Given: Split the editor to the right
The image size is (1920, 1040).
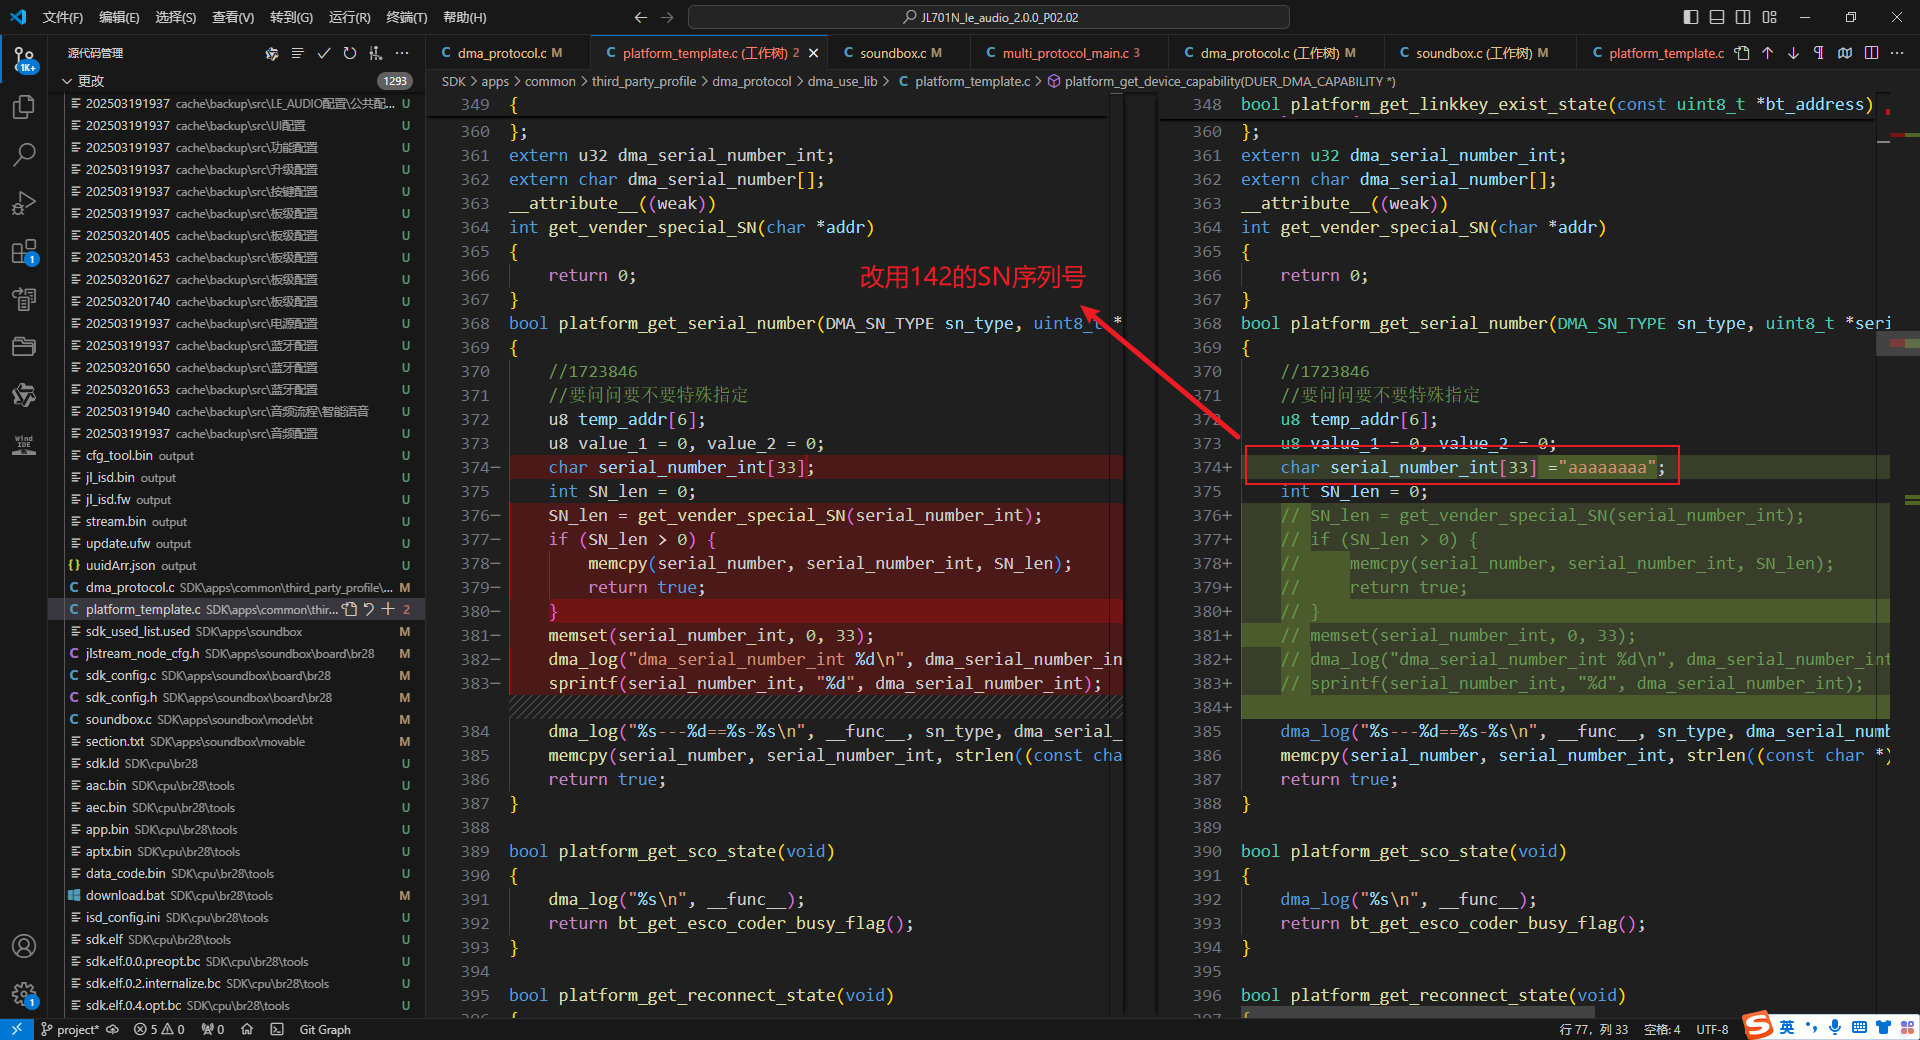Looking at the screenshot, I should (x=1871, y=53).
